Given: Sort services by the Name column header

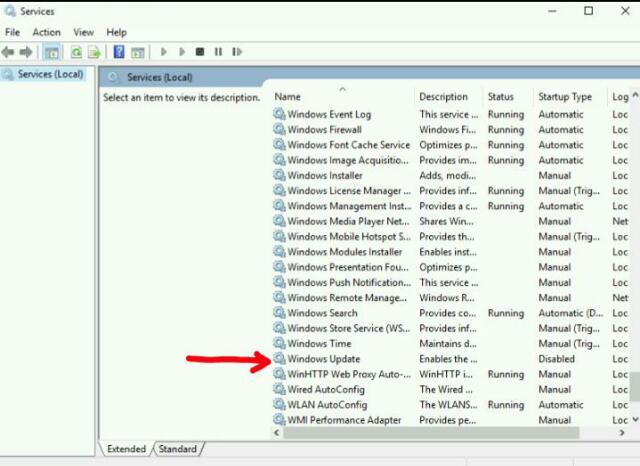Looking at the screenshot, I should 288,97.
